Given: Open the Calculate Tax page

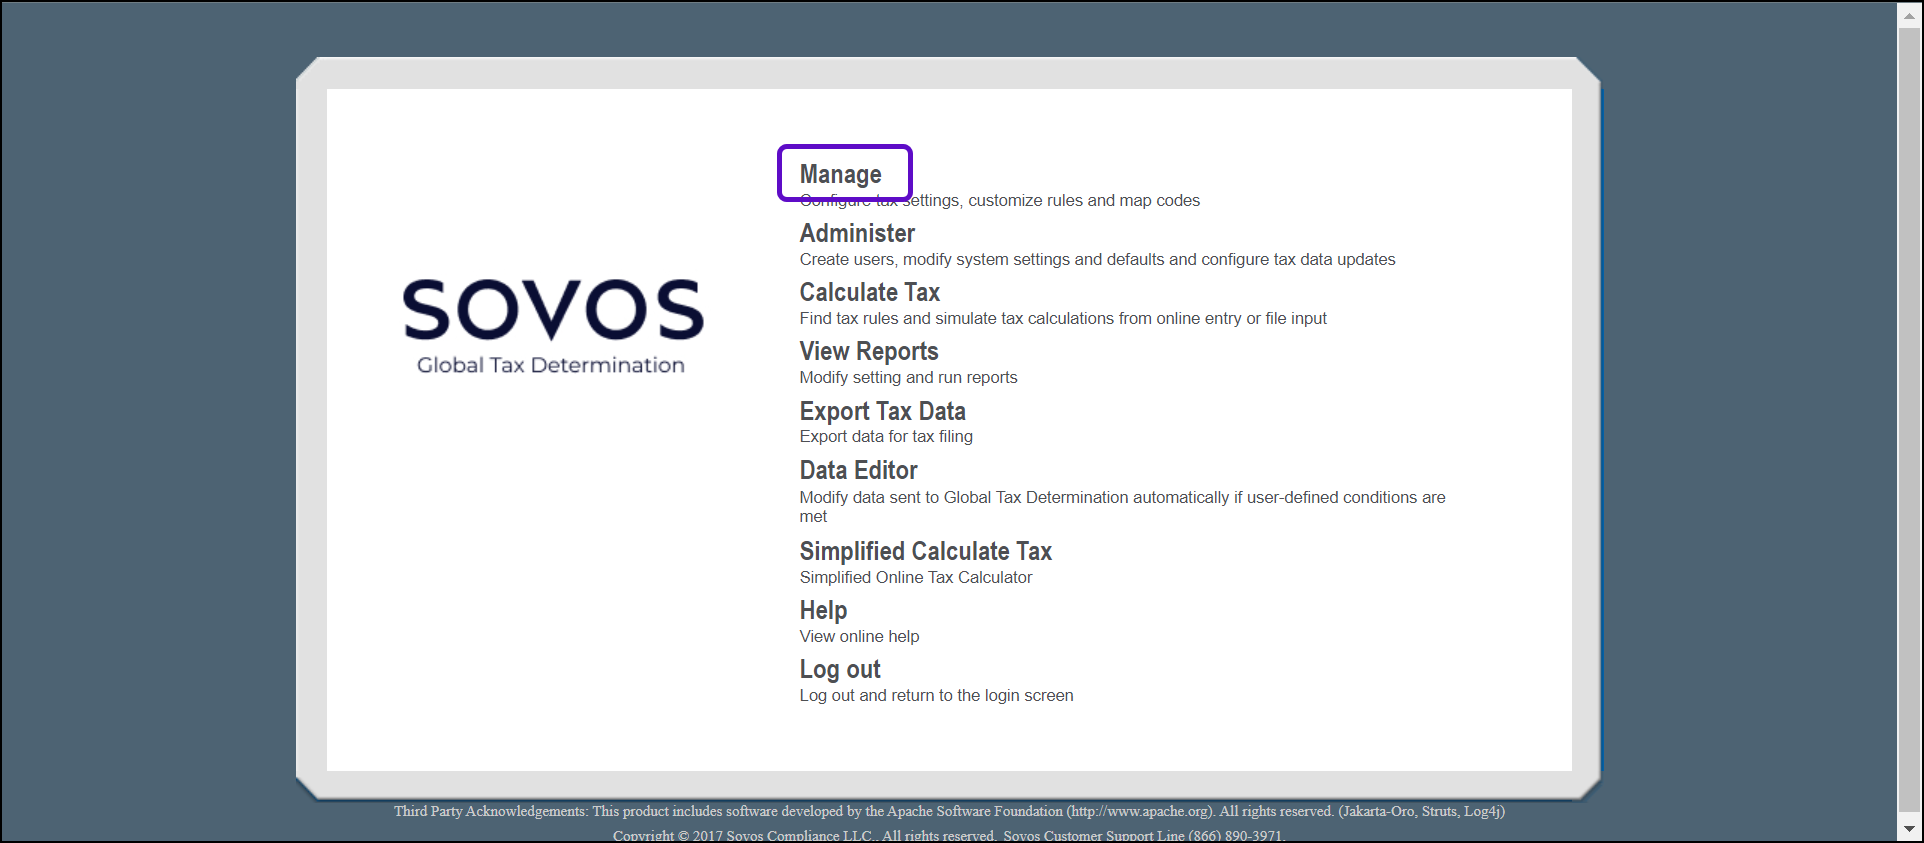Looking at the screenshot, I should pyautogui.click(x=869, y=293).
